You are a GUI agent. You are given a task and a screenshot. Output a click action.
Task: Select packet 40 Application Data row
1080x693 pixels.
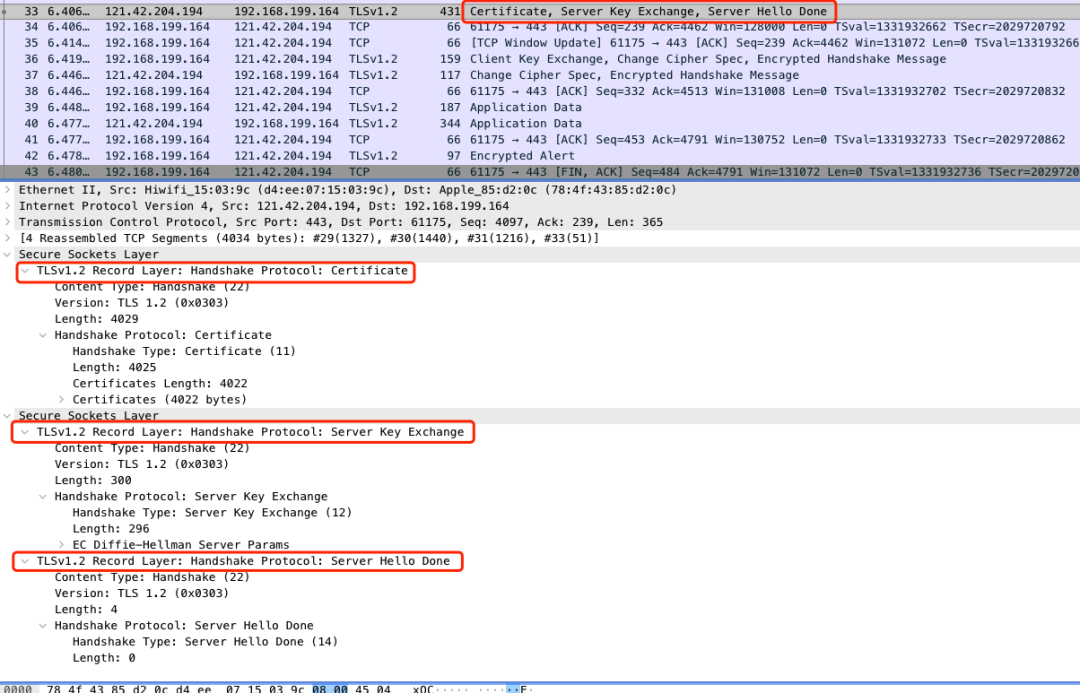pyautogui.click(x=540, y=123)
